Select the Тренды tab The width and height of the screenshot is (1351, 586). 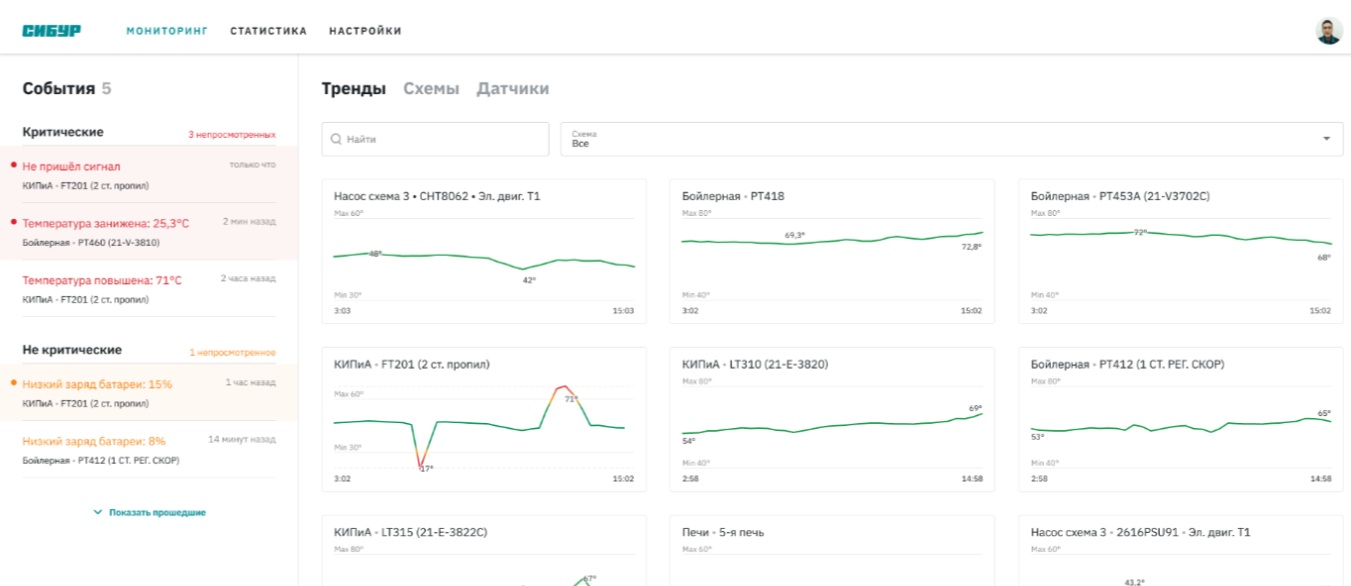[353, 88]
